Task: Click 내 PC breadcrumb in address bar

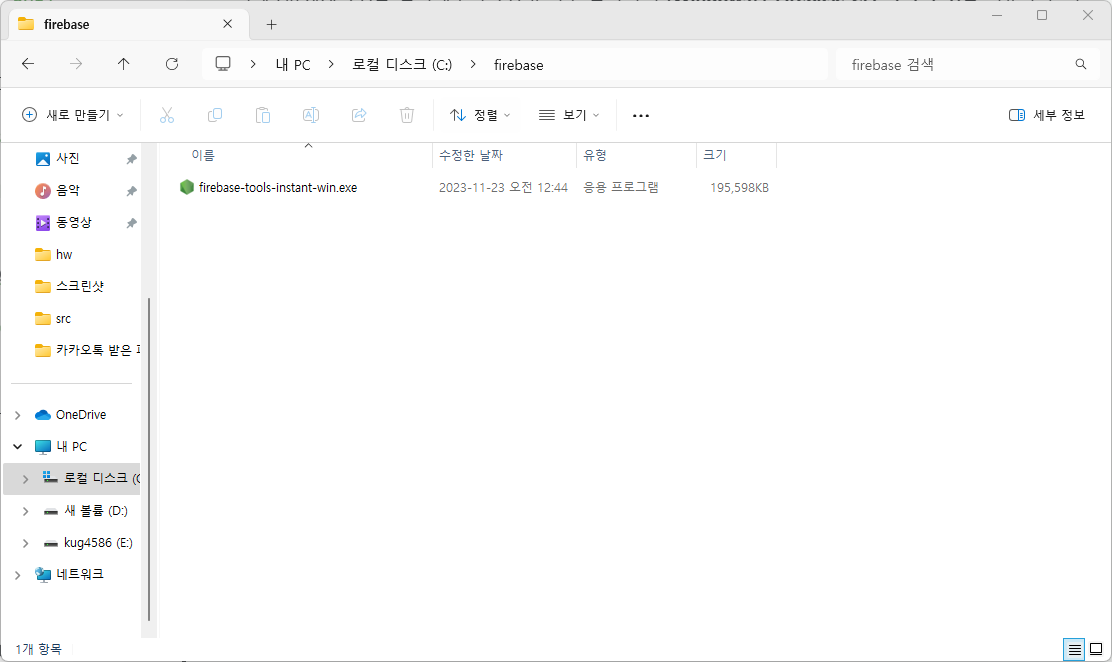Action: coord(293,65)
